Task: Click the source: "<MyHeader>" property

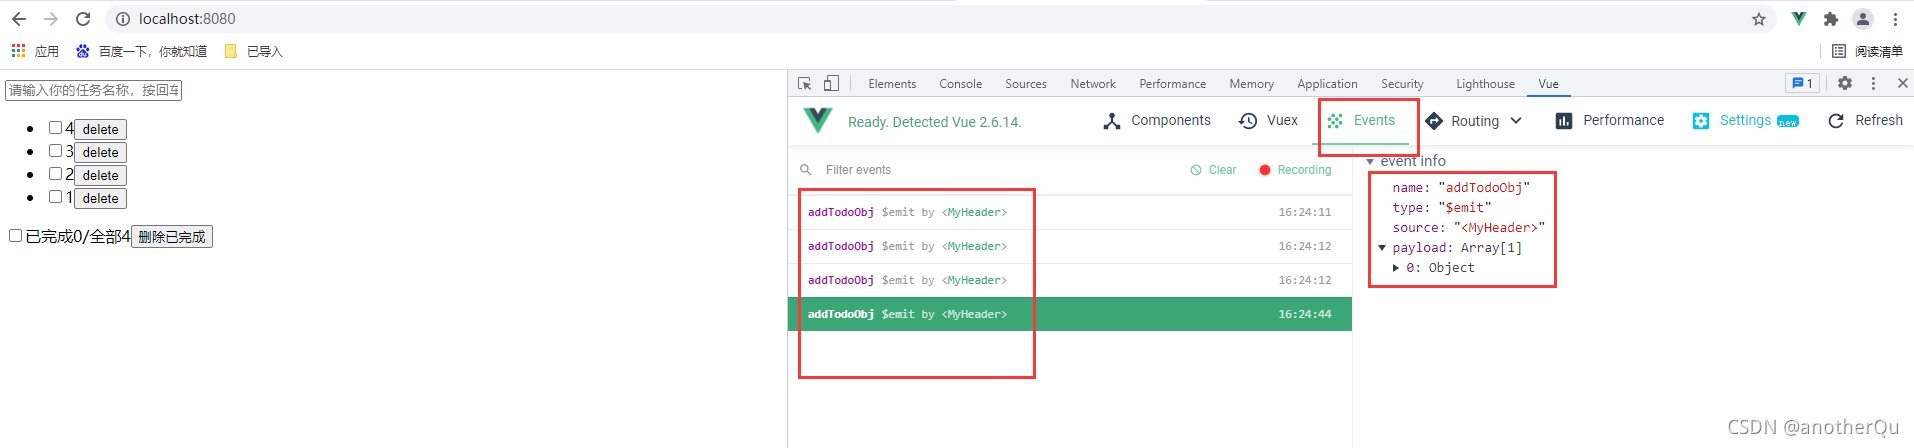Action: (x=1469, y=228)
